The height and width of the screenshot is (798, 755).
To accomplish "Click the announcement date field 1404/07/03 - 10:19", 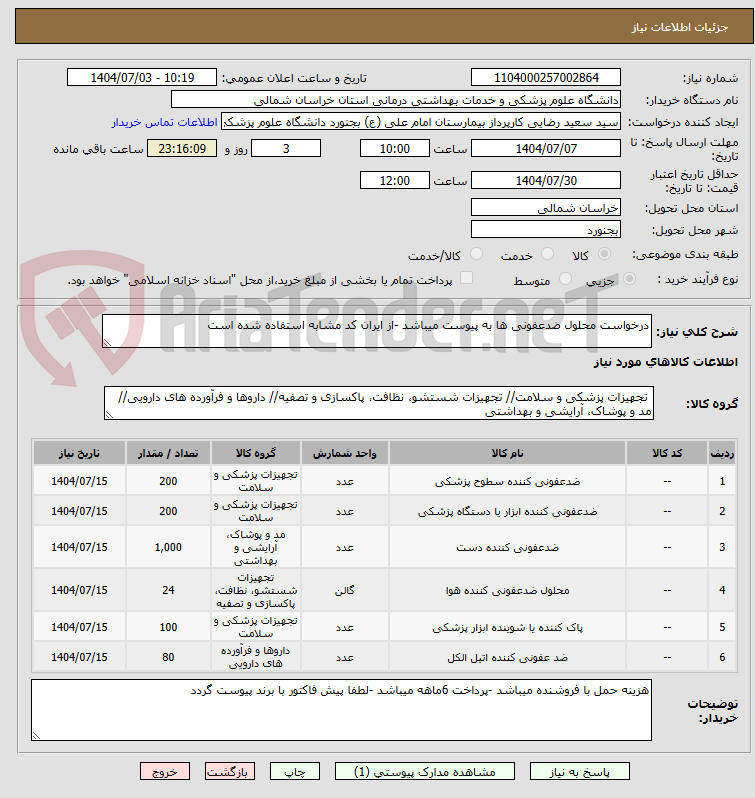I will [x=142, y=77].
